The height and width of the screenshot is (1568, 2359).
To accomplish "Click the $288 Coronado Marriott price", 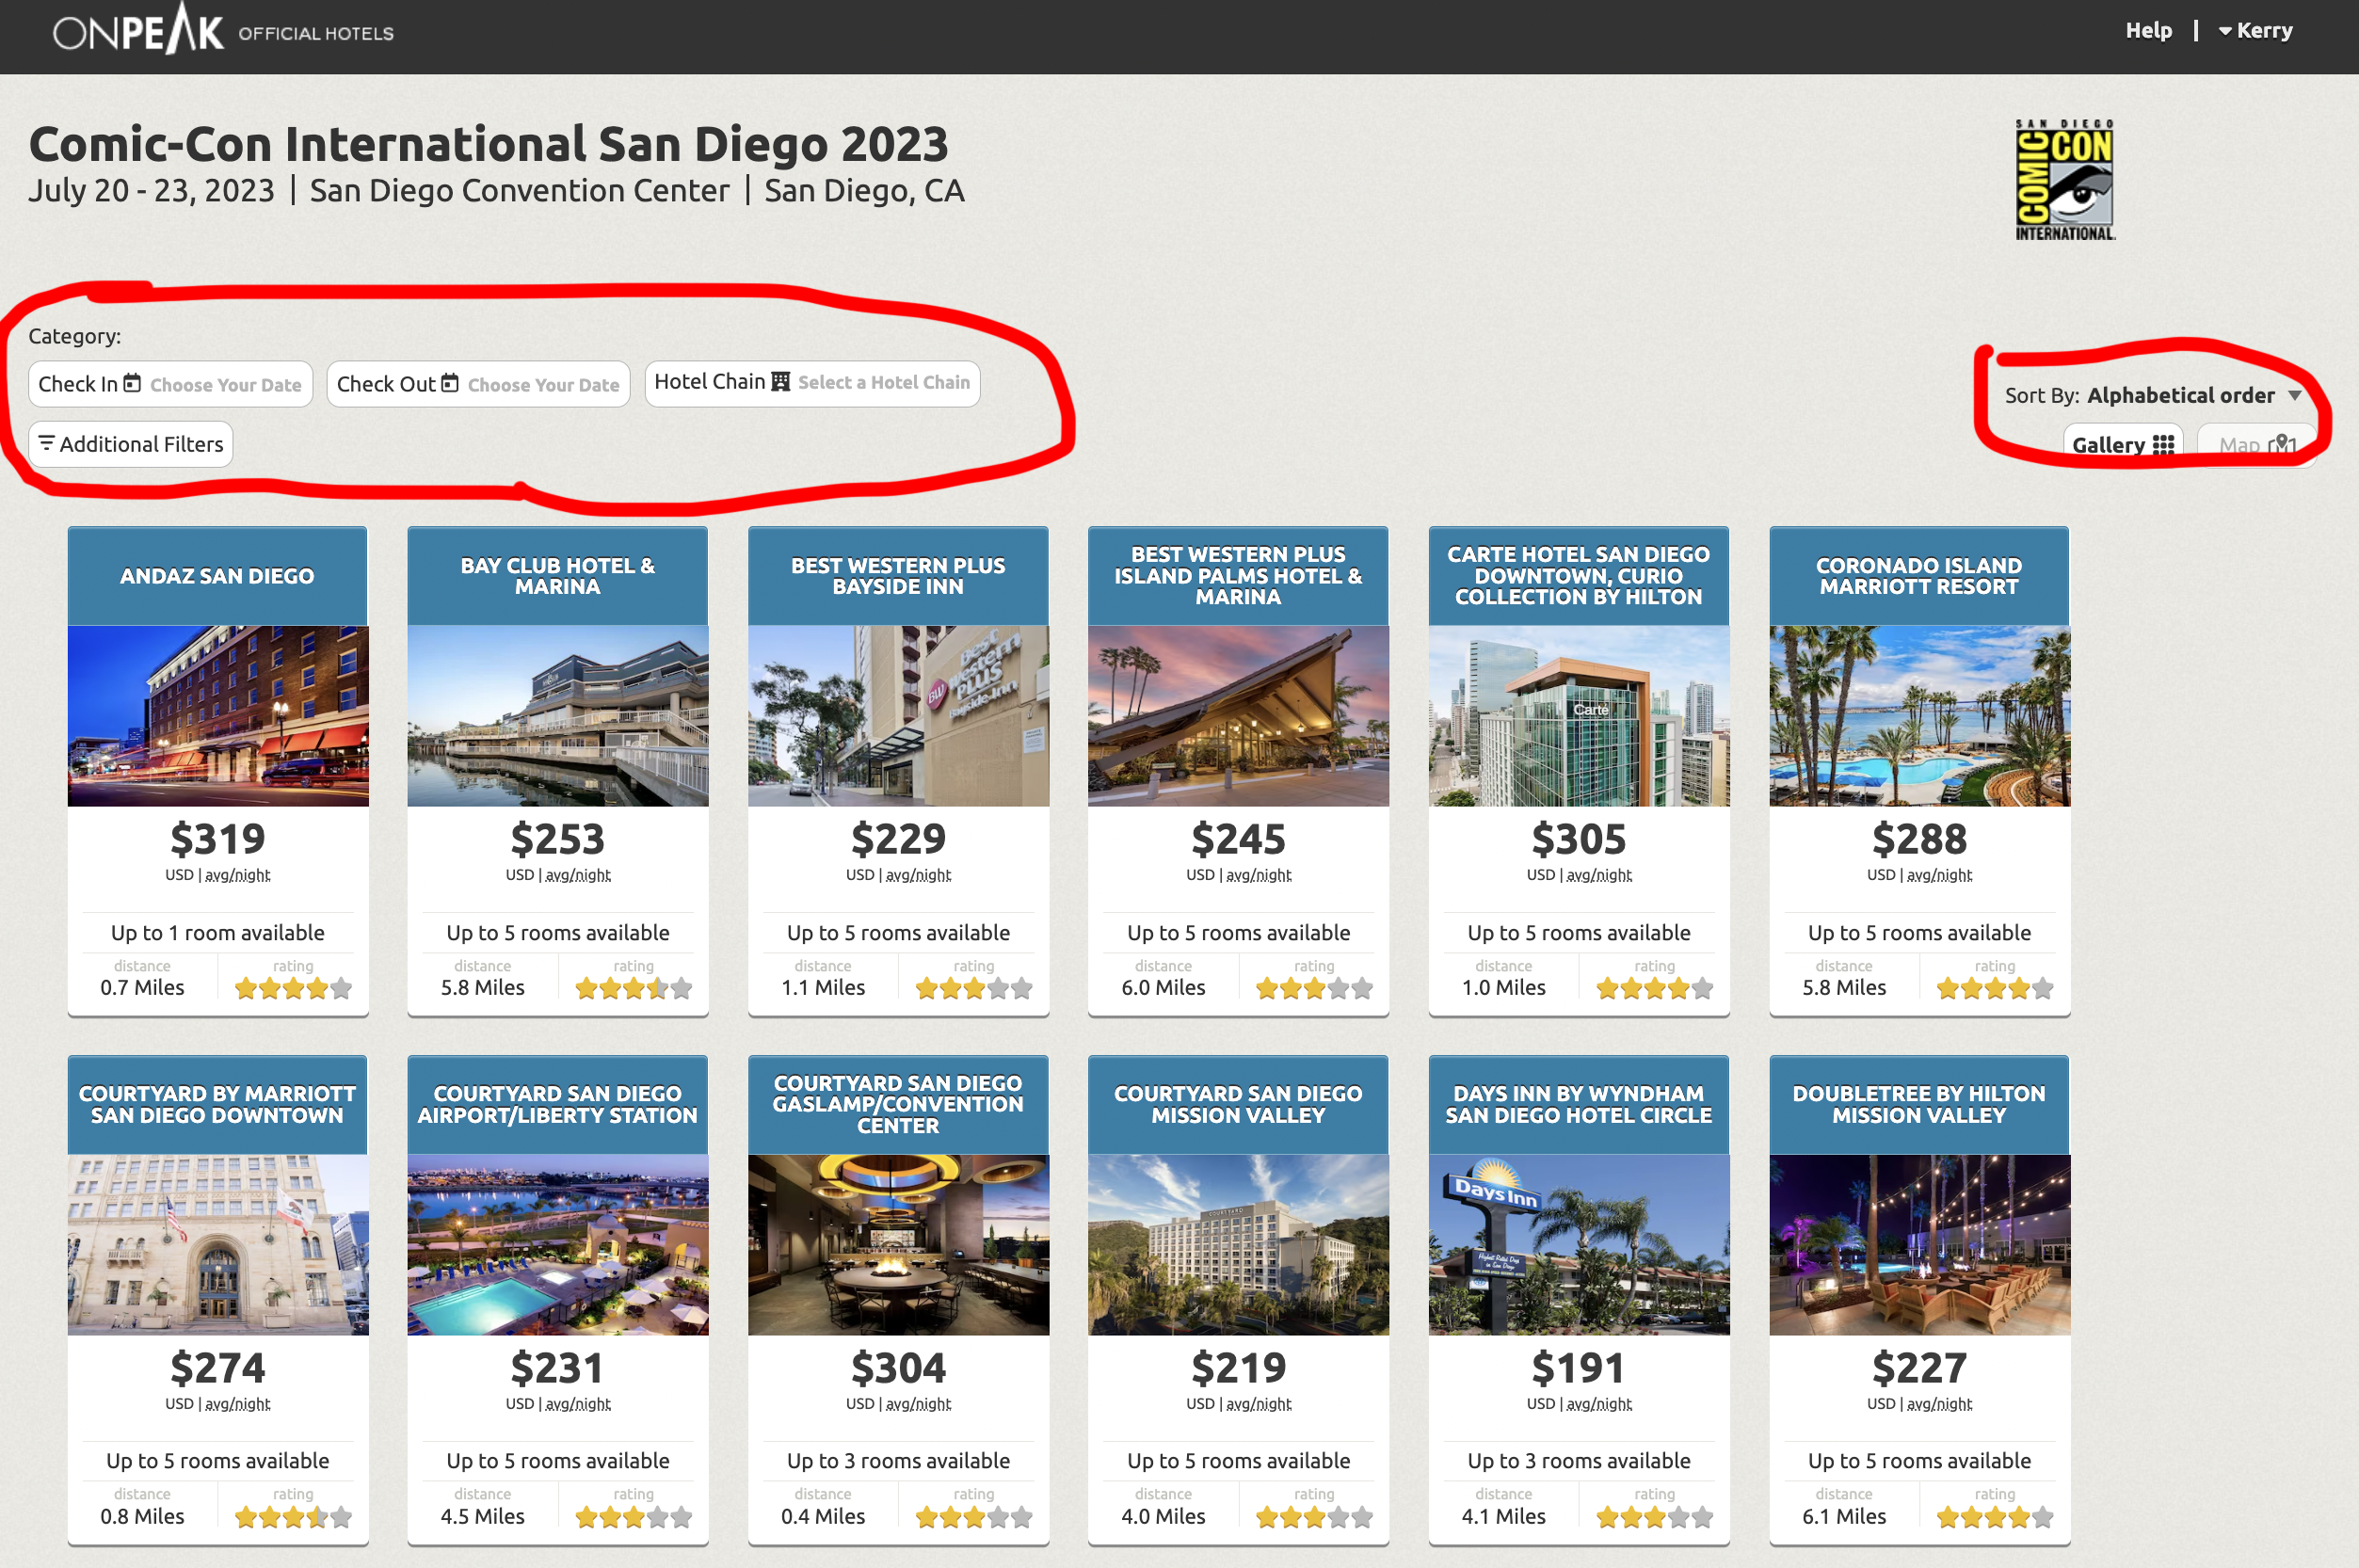I will pyautogui.click(x=1919, y=839).
